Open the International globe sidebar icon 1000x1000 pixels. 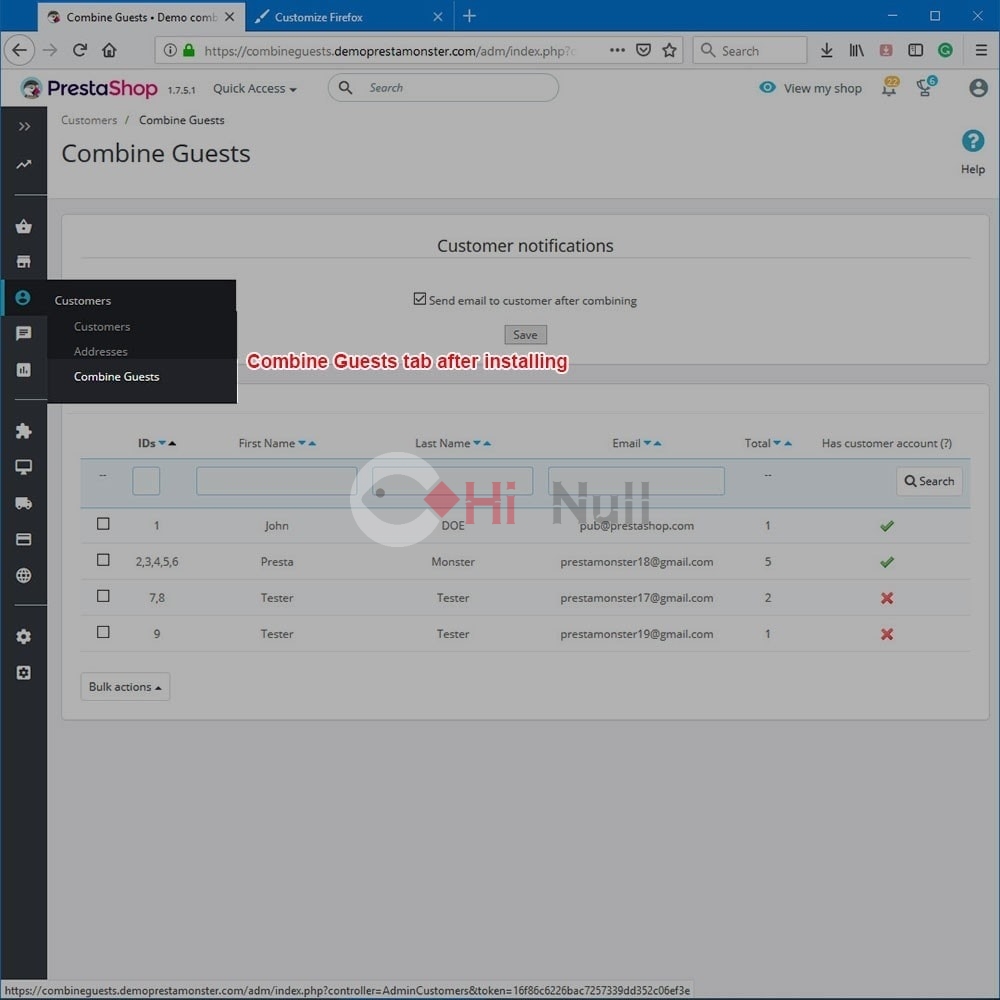coord(24,575)
